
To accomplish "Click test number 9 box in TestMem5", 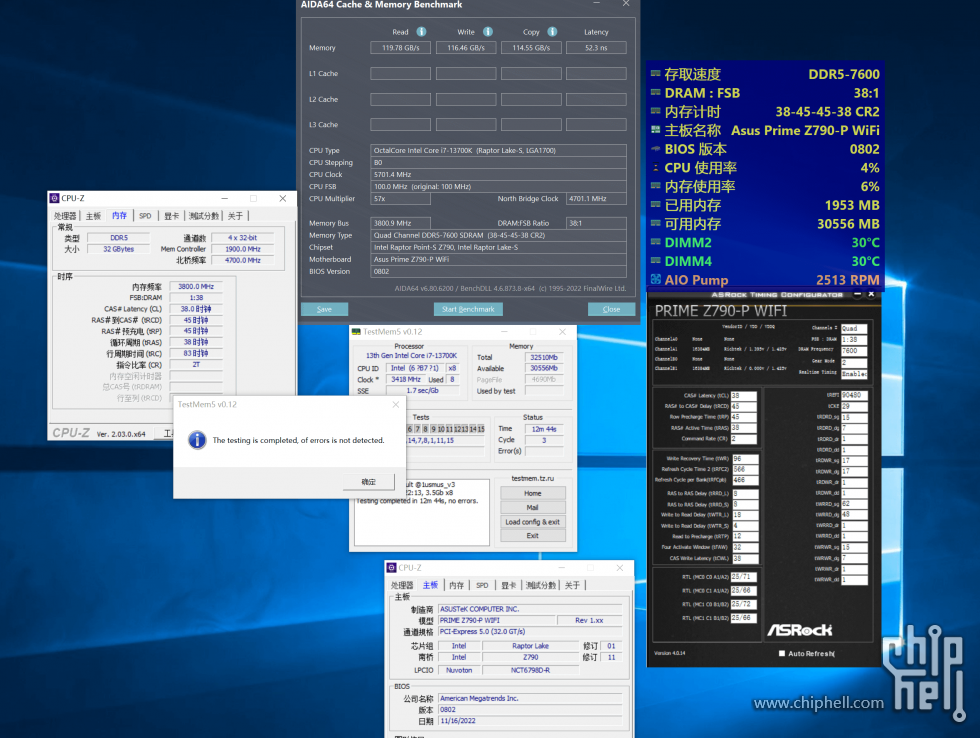I will (433, 429).
